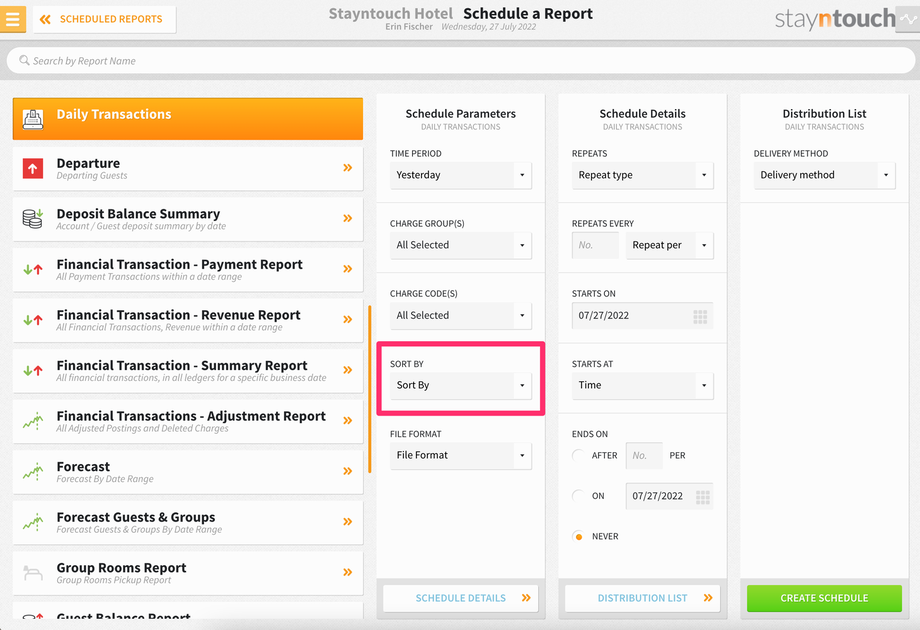This screenshot has width=920, height=630.
Task: Select Financial Transaction - Revenue Report
Action: [188, 320]
